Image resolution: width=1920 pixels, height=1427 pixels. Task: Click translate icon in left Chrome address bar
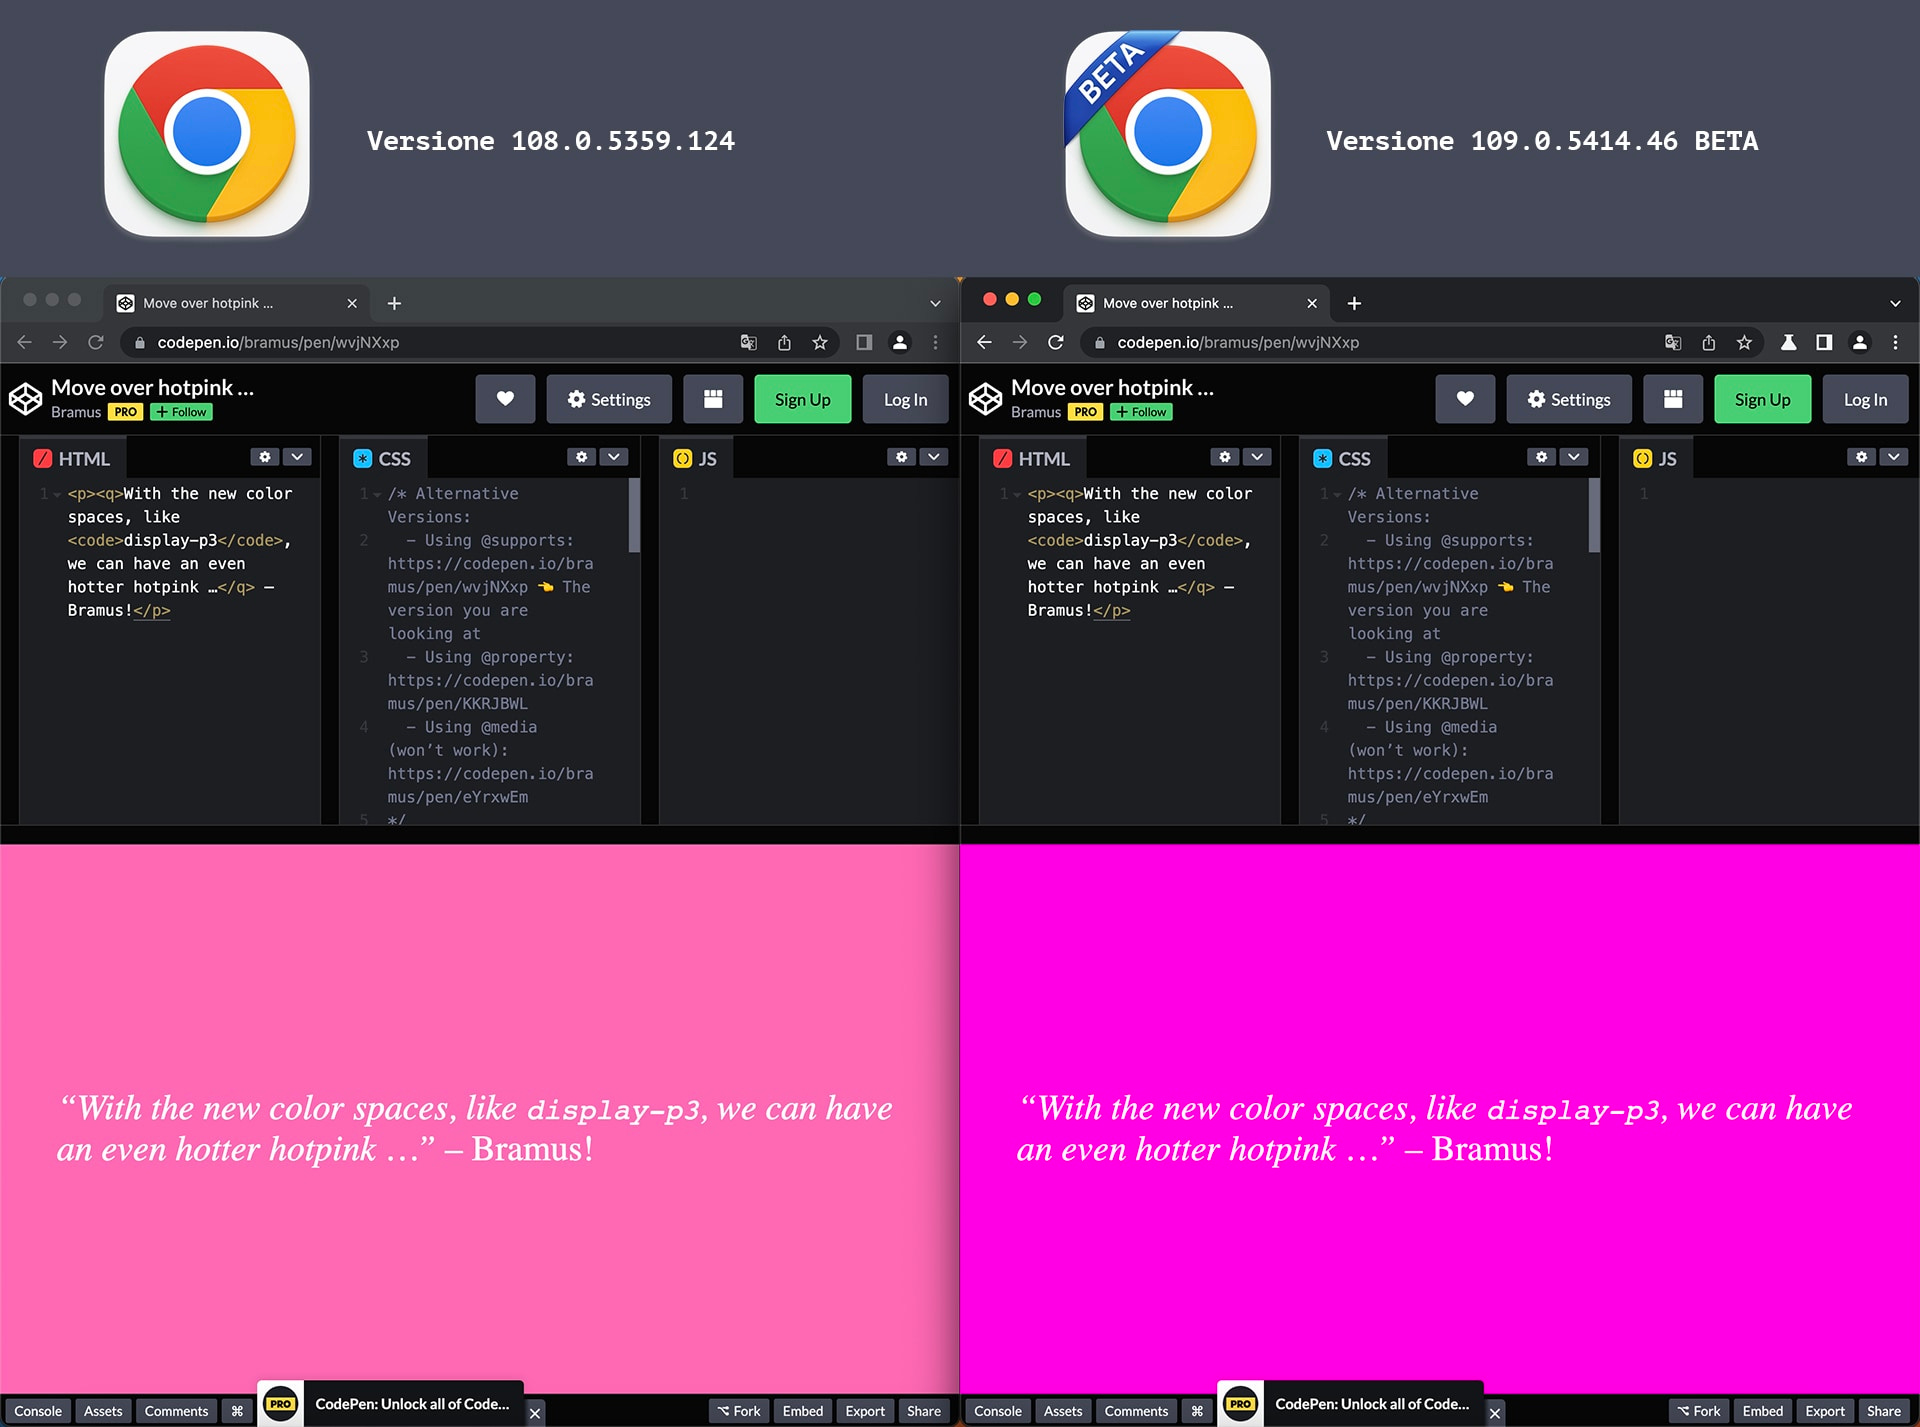click(748, 342)
